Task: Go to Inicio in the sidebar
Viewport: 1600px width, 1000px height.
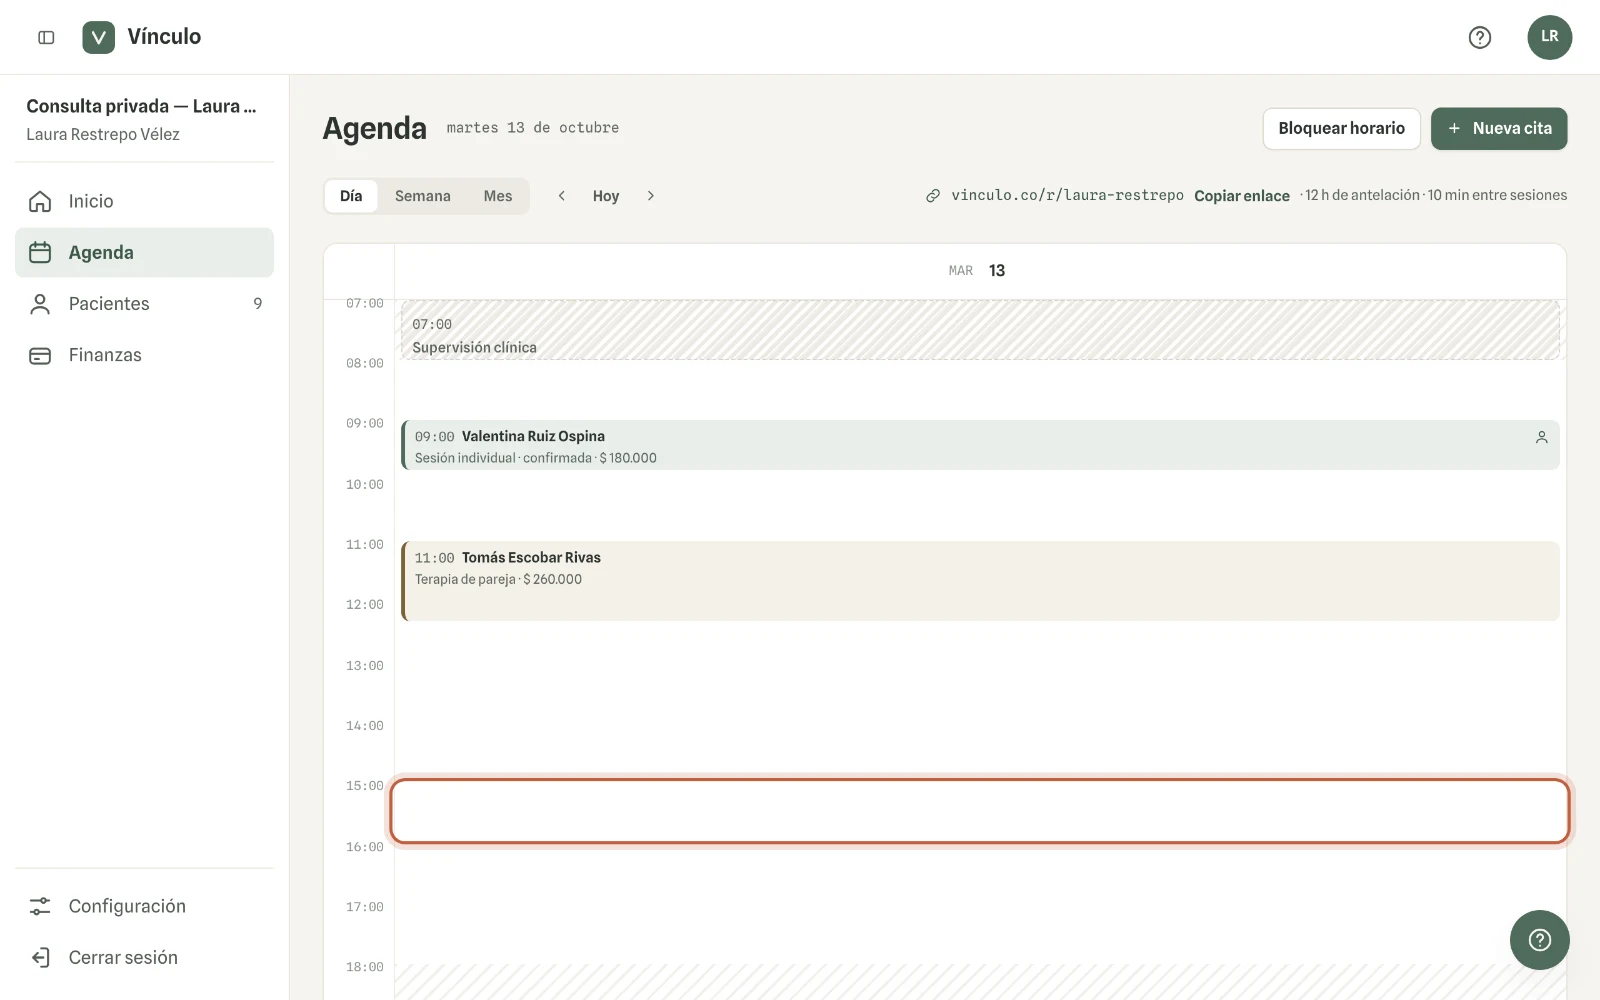Action: (x=144, y=201)
